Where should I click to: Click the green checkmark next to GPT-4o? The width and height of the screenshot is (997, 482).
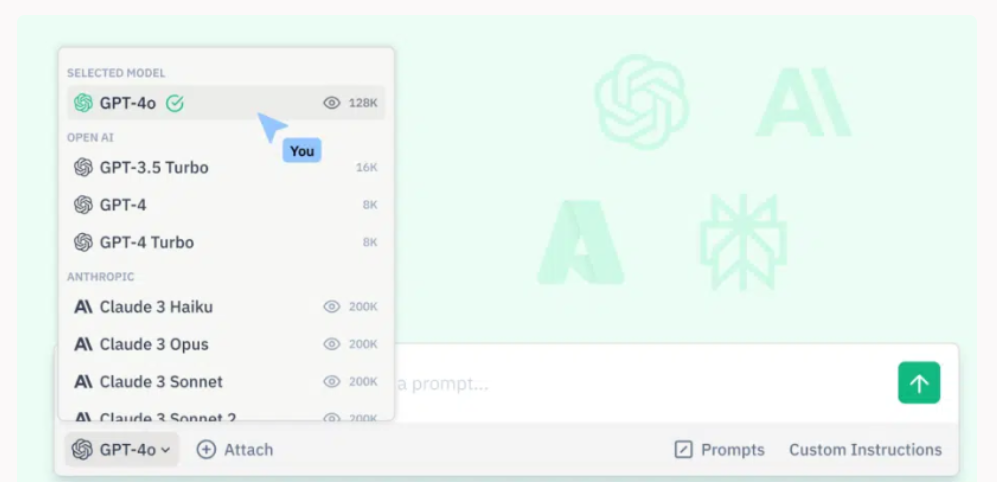click(x=175, y=103)
